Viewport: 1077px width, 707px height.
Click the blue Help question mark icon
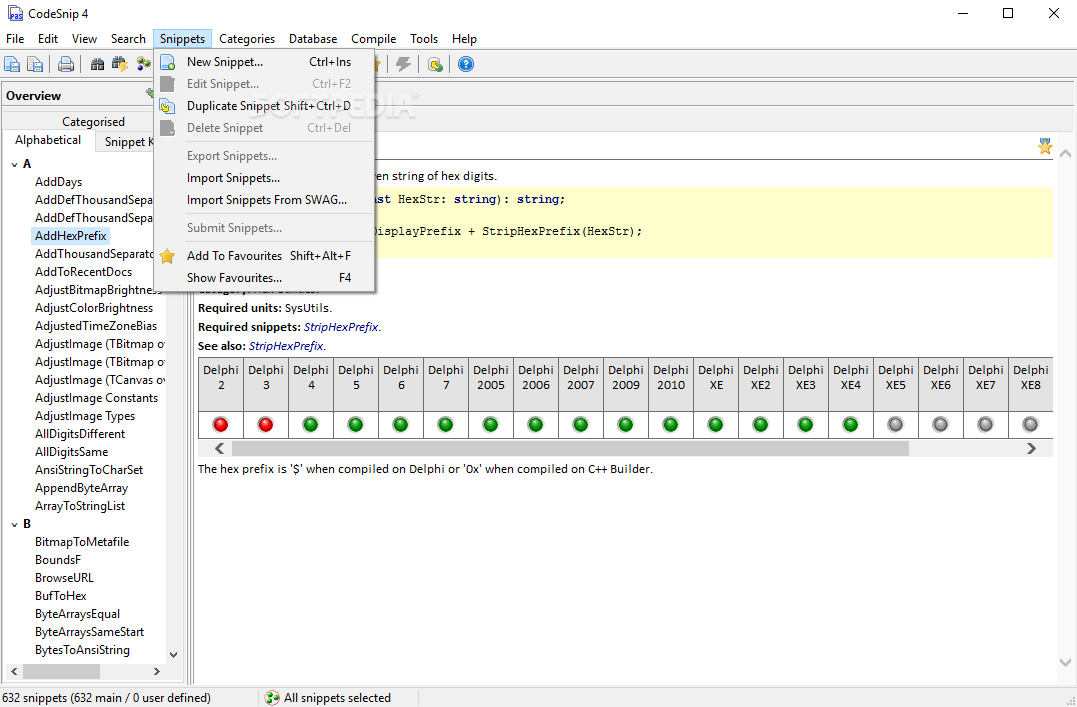[466, 65]
